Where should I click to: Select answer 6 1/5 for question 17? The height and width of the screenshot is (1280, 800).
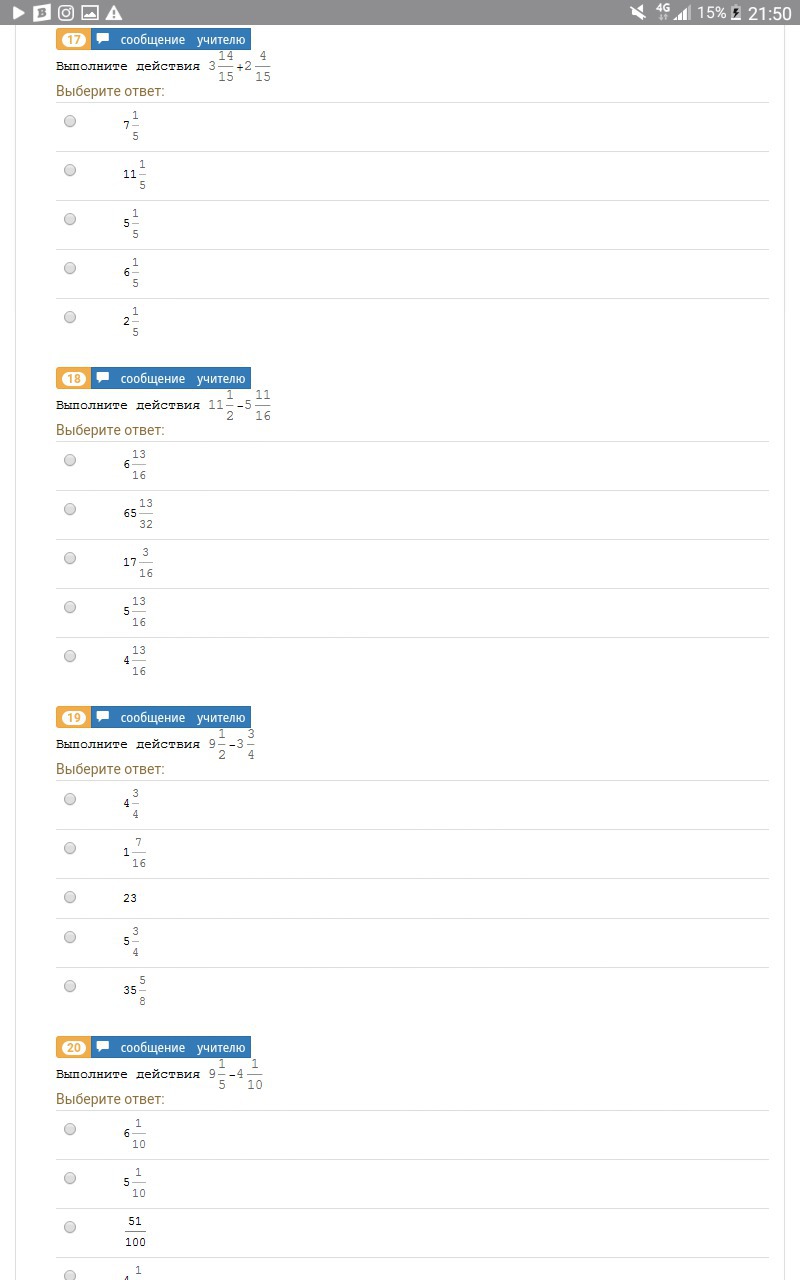coord(70,268)
